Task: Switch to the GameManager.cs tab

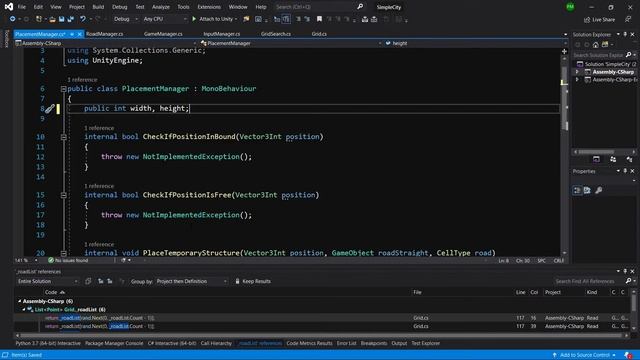Action: (x=163, y=34)
